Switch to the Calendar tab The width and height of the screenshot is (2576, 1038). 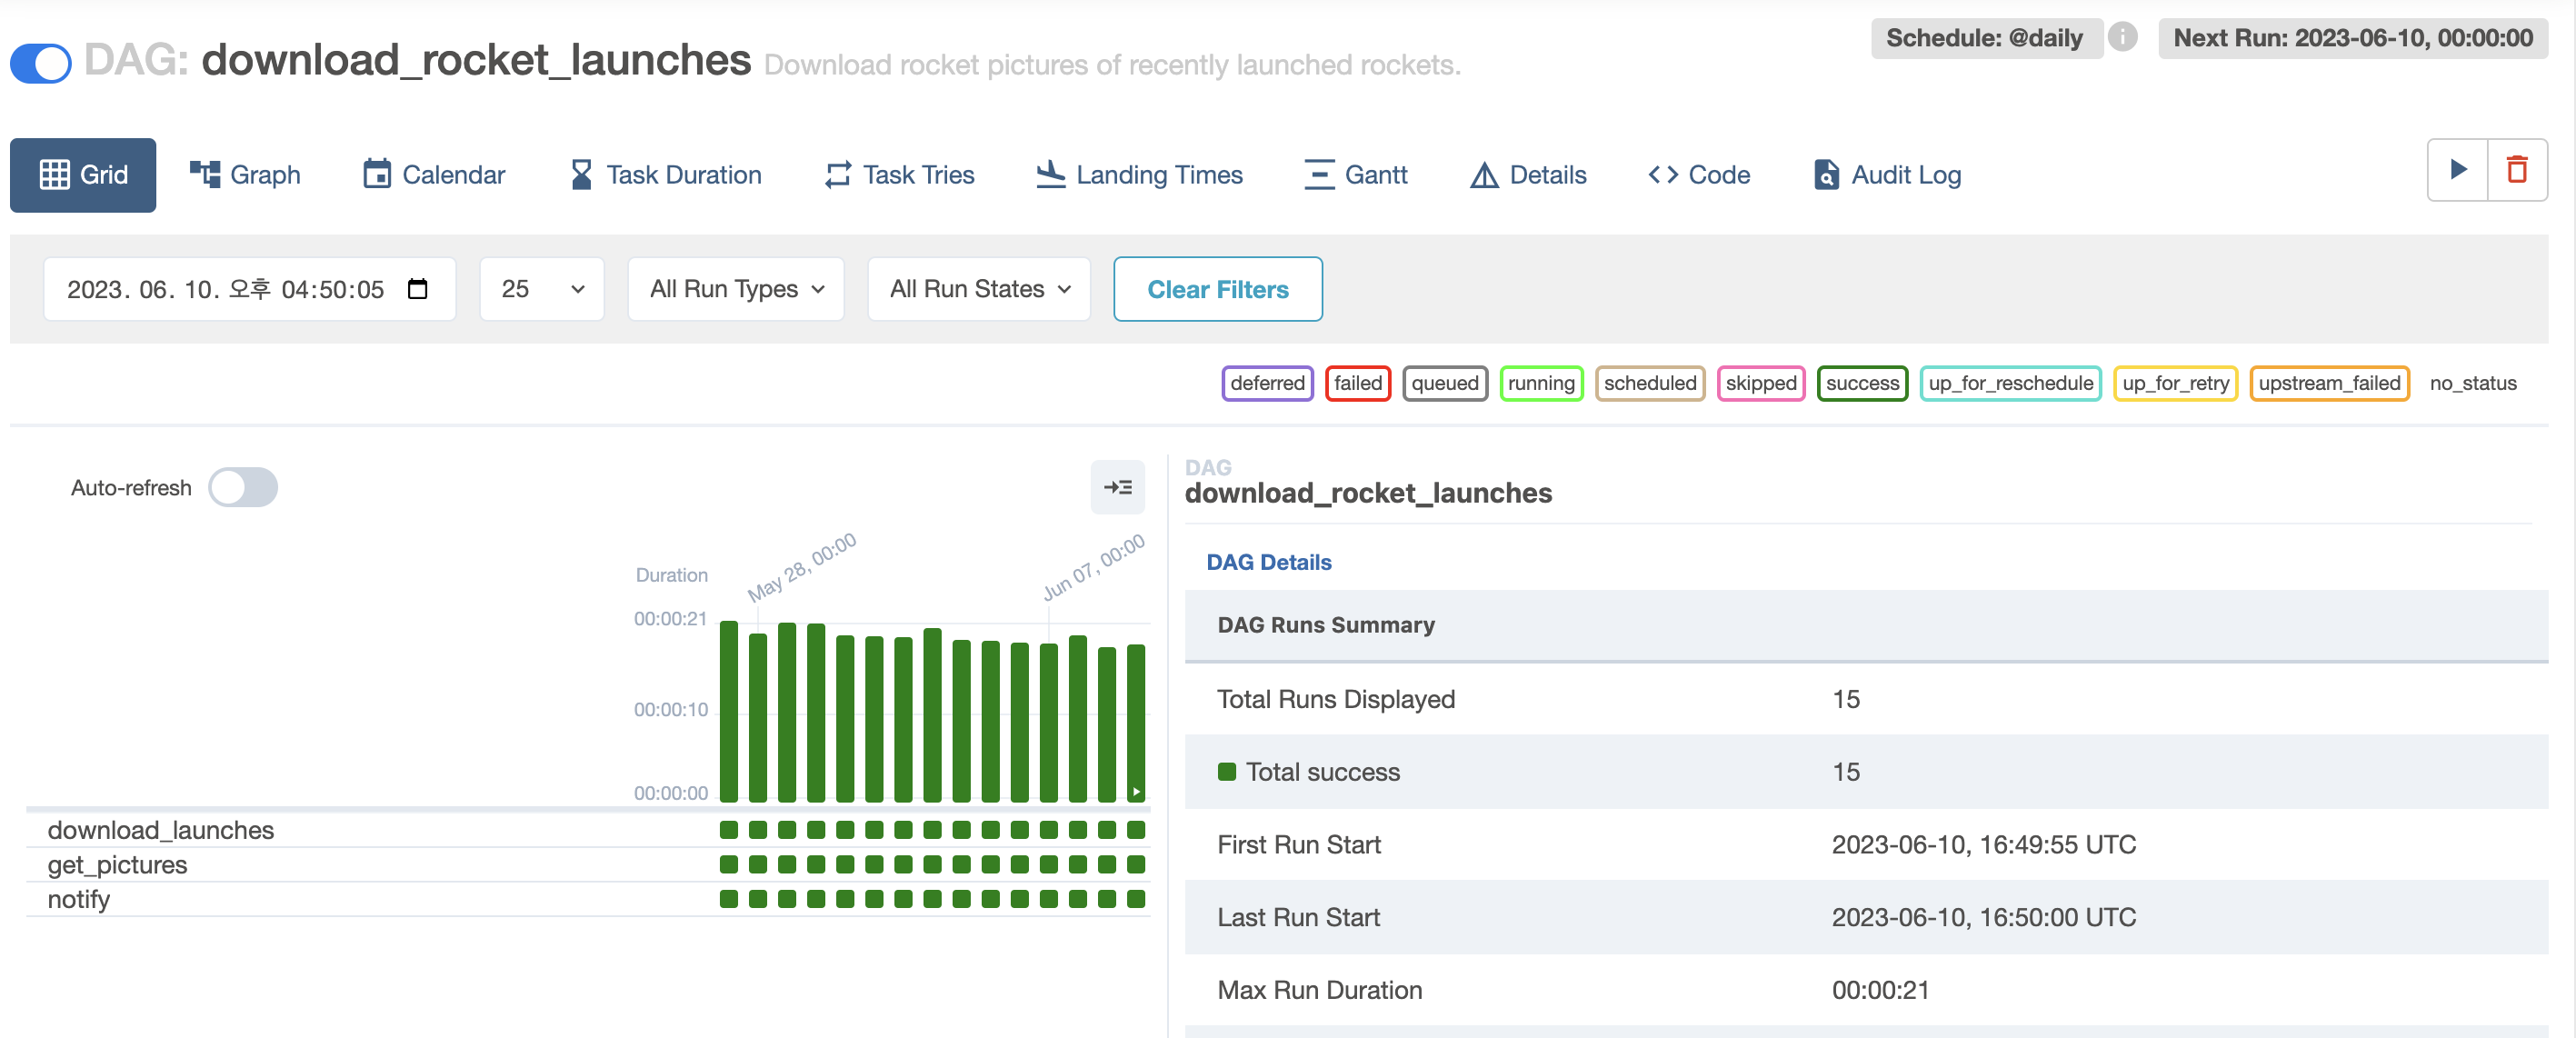pos(433,175)
